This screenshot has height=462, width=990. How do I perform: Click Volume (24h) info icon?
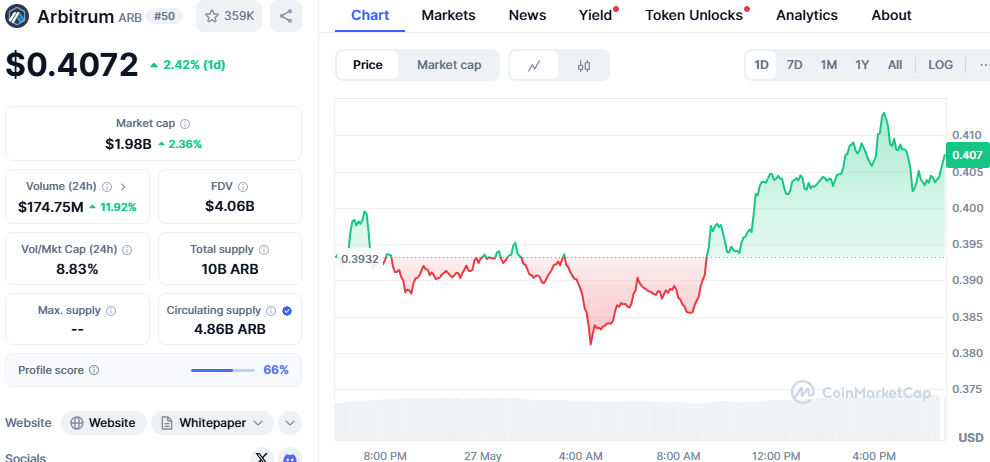[107, 187]
